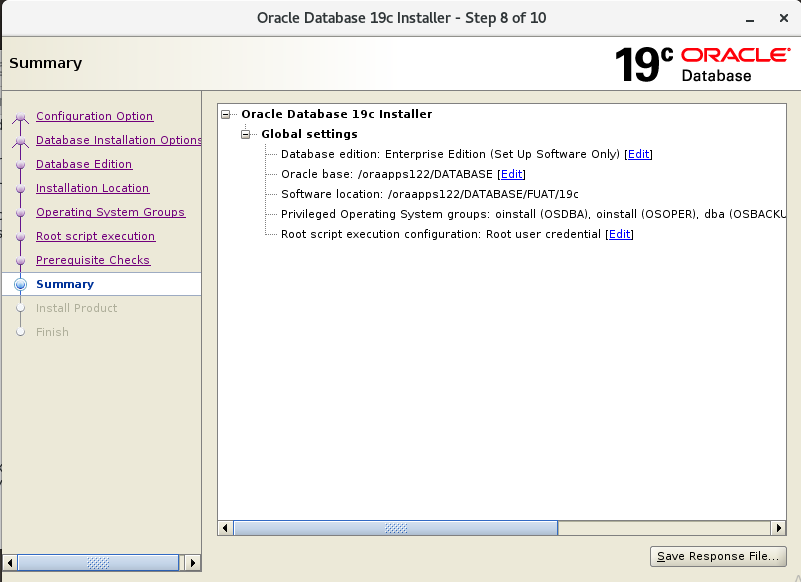This screenshot has width=801, height=582.
Task: Click the Install Product step bullet
Action: click(x=20, y=308)
